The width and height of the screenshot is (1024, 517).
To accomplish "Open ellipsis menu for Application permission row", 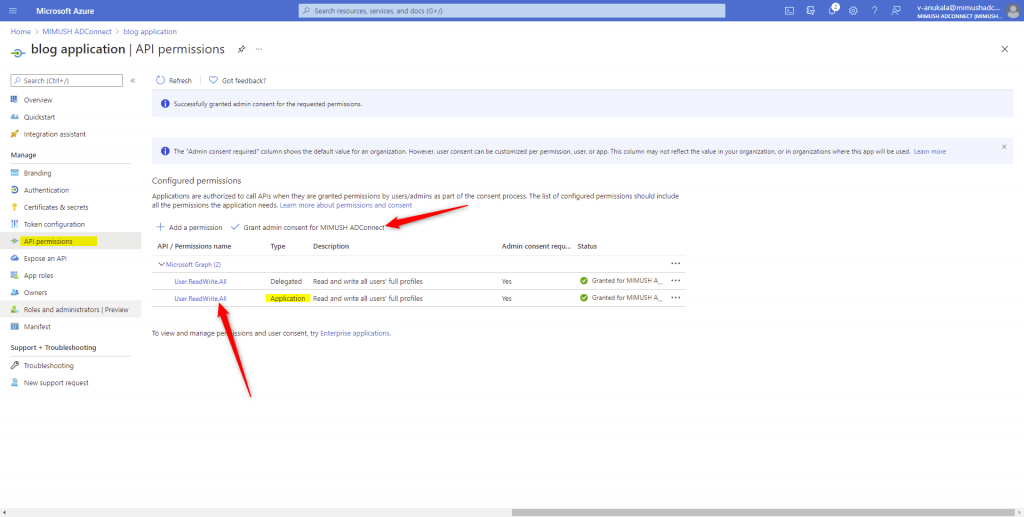I will pos(675,298).
